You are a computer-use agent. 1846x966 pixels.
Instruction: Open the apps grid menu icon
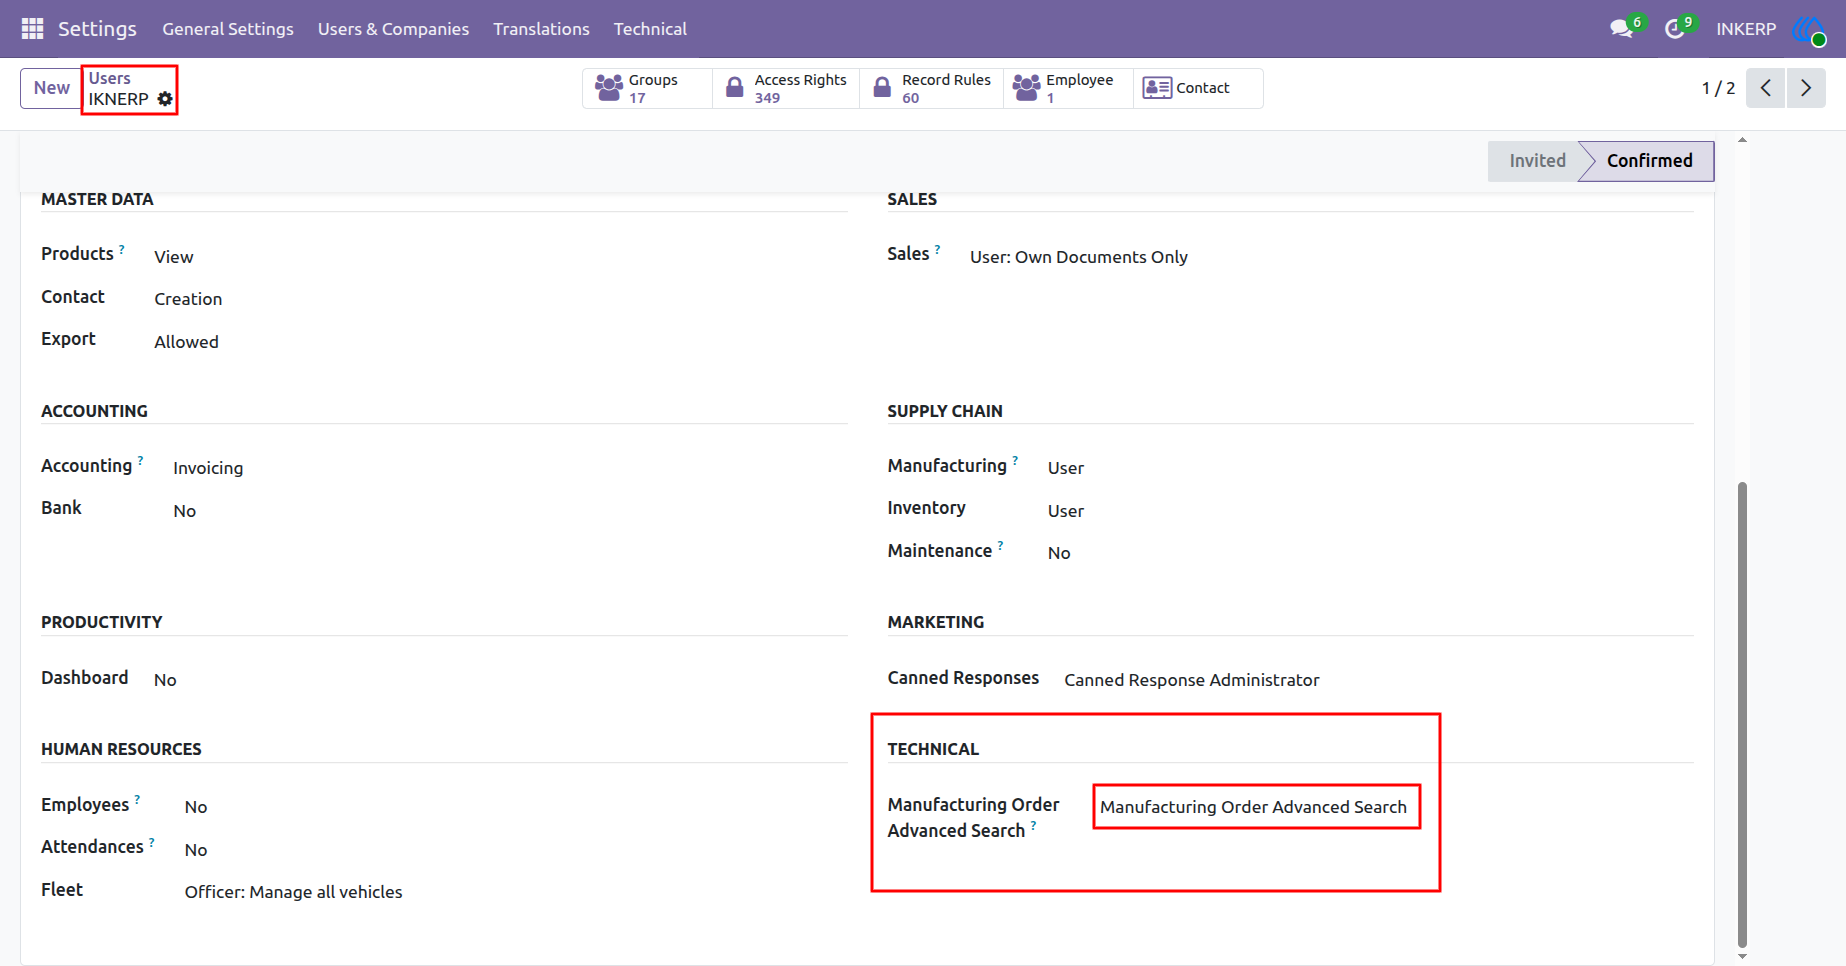tap(32, 29)
